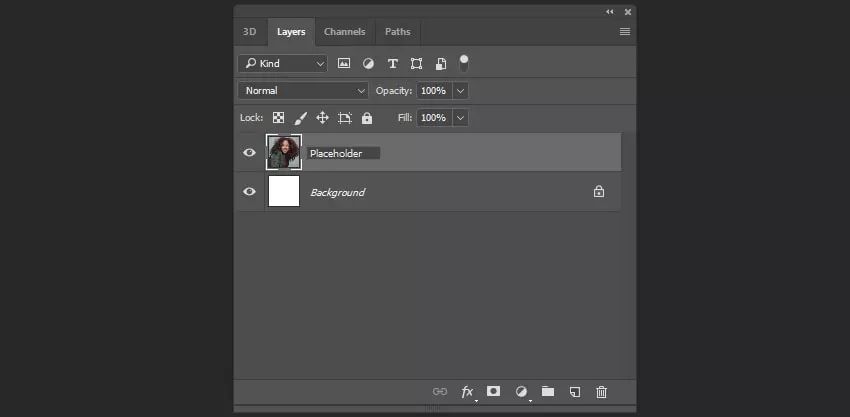The width and height of the screenshot is (850, 417).
Task: Filter for shape layers icon
Action: point(416,63)
